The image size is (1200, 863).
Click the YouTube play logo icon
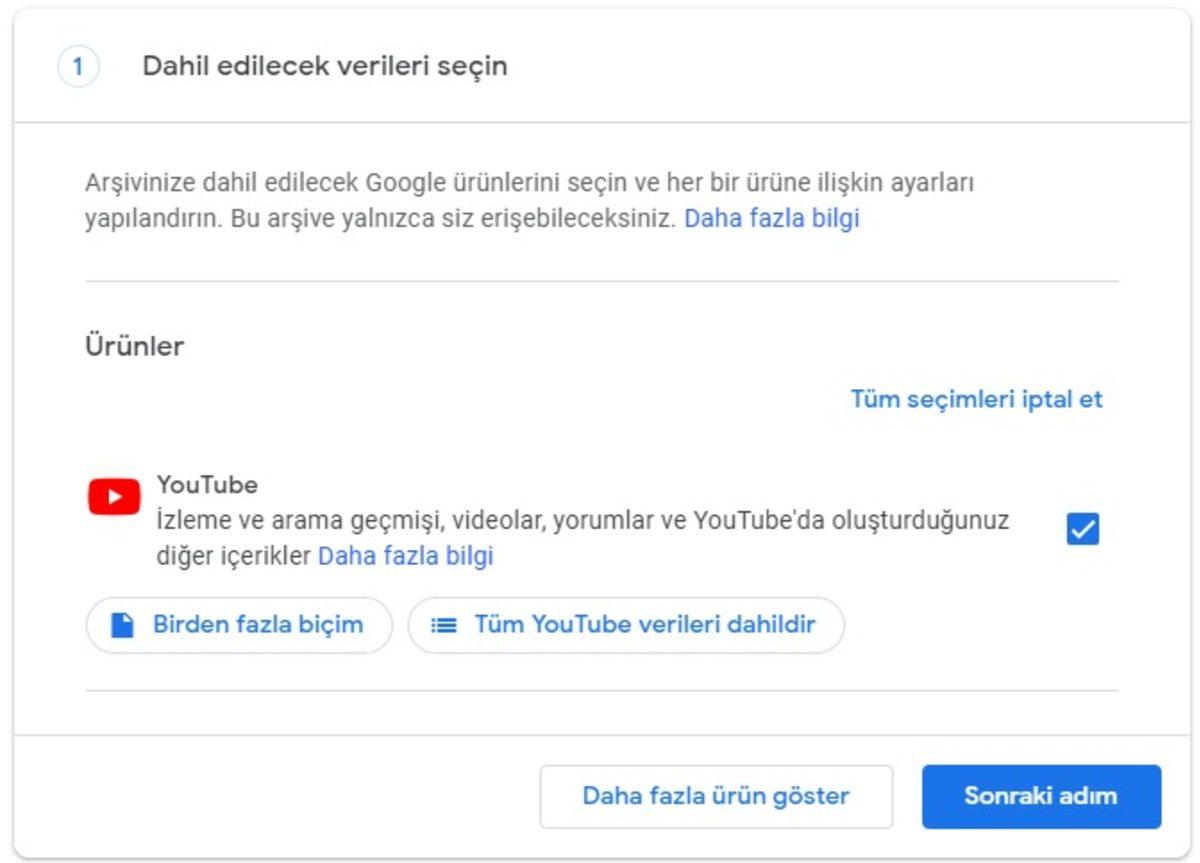[x=114, y=494]
